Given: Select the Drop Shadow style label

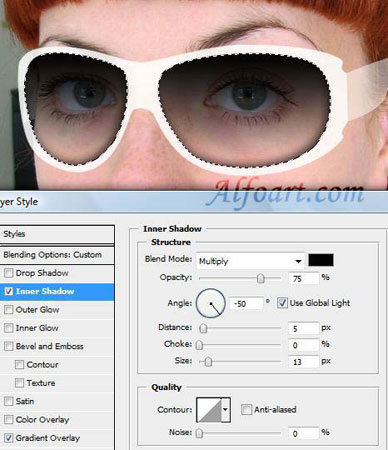Looking at the screenshot, I should click(x=42, y=273).
